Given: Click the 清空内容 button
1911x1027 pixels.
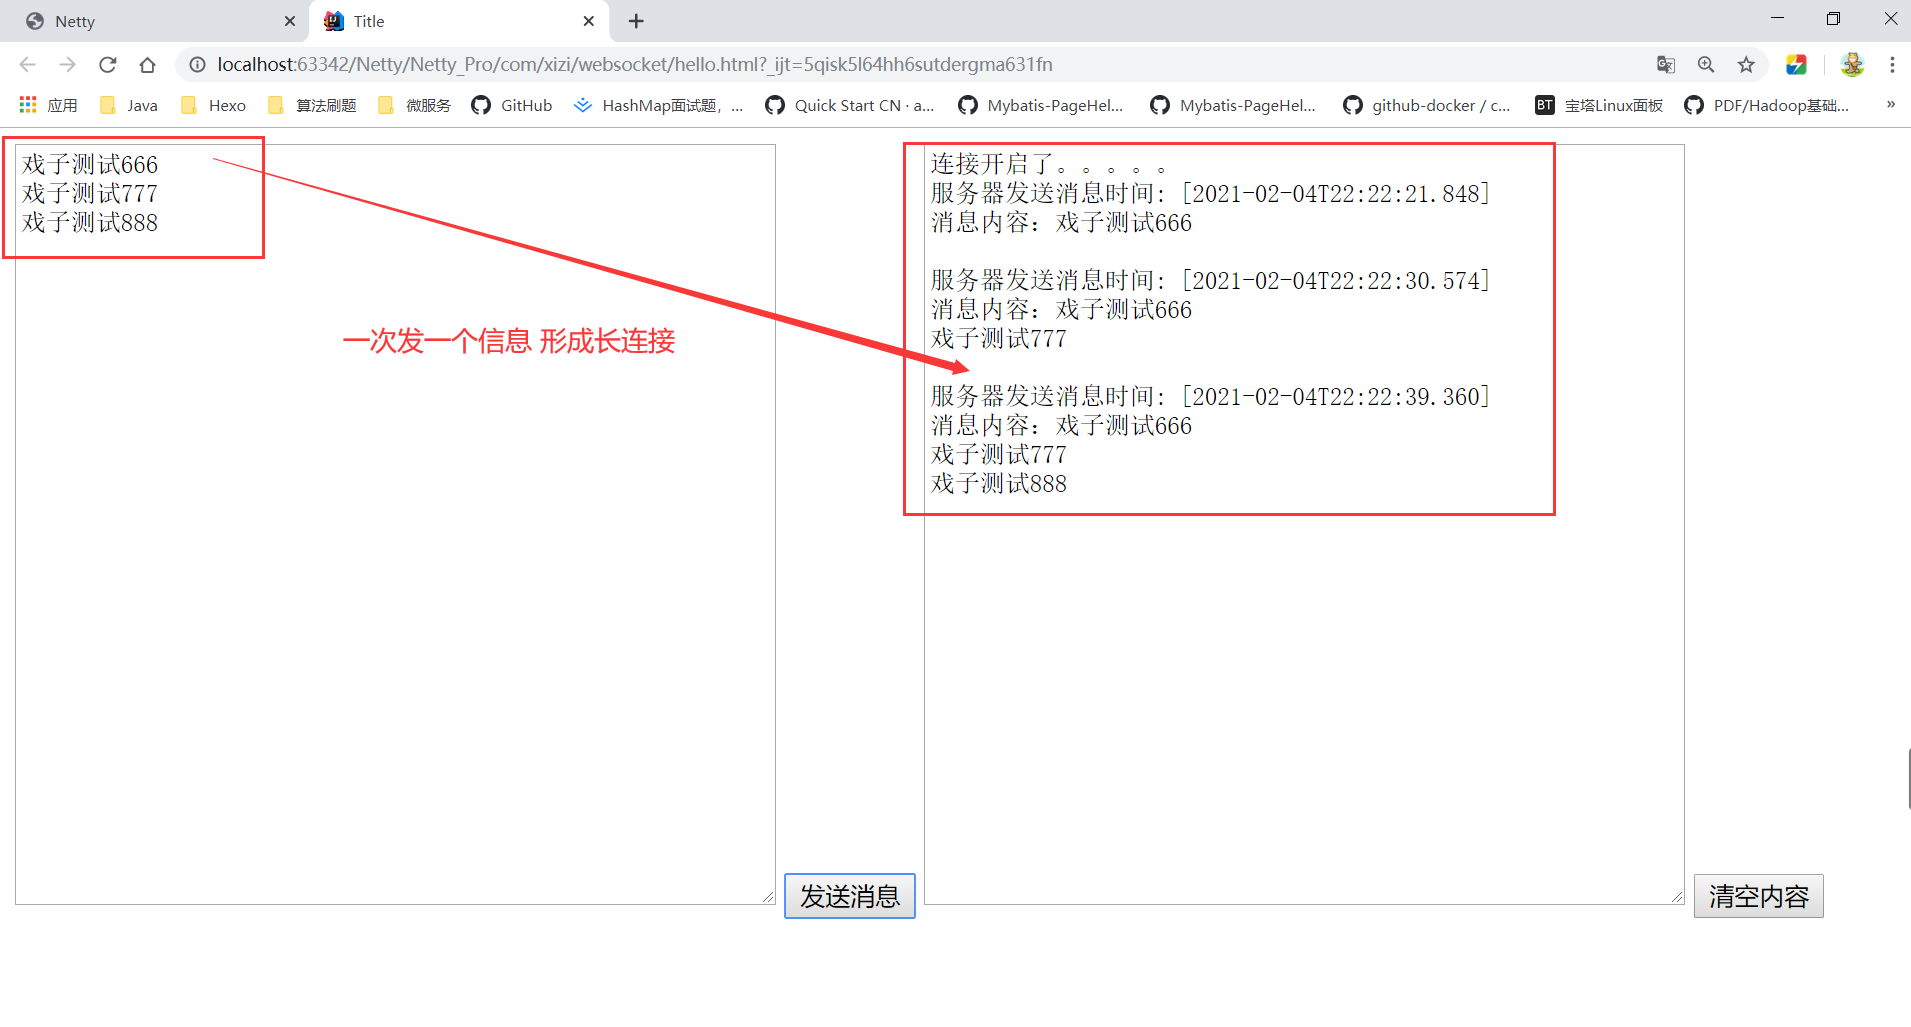Looking at the screenshot, I should click(x=1759, y=896).
